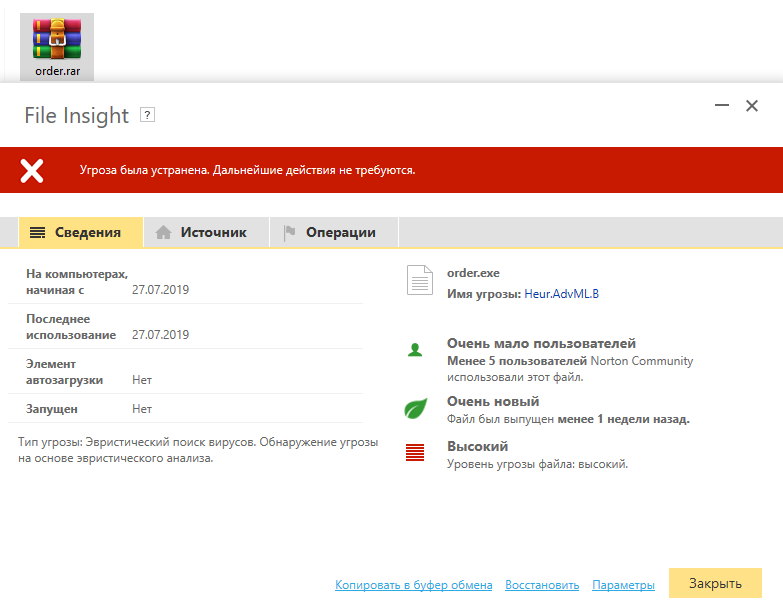Click the 'Высокий' threat level heading
This screenshot has width=783, height=606.
pyautogui.click(x=477, y=446)
